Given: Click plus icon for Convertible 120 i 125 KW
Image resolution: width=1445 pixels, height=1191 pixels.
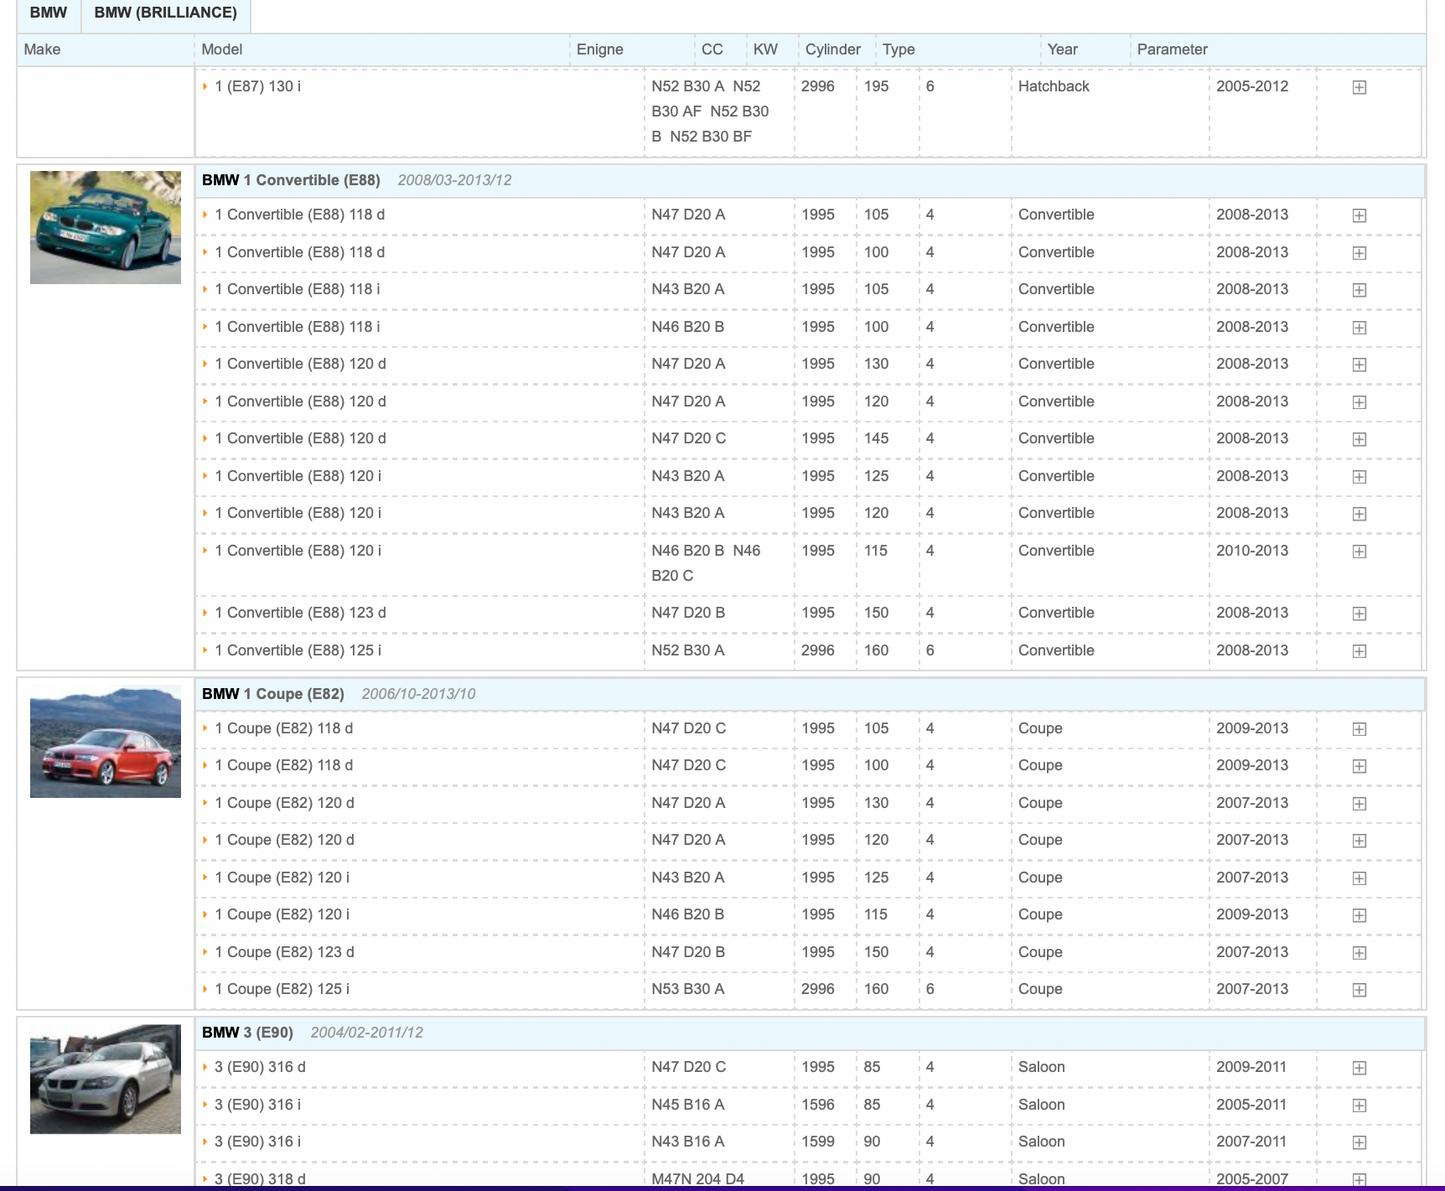Looking at the screenshot, I should [x=1359, y=477].
